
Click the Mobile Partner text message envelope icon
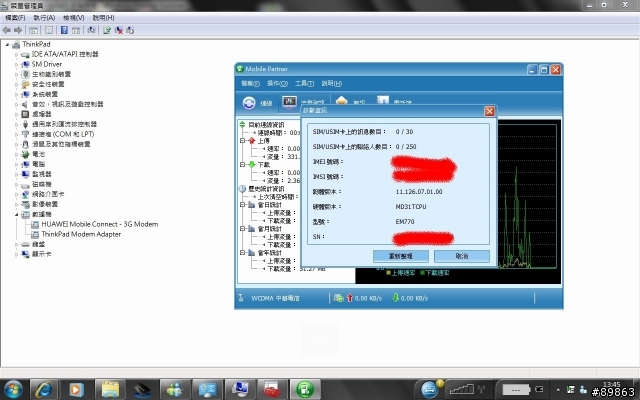[341, 101]
